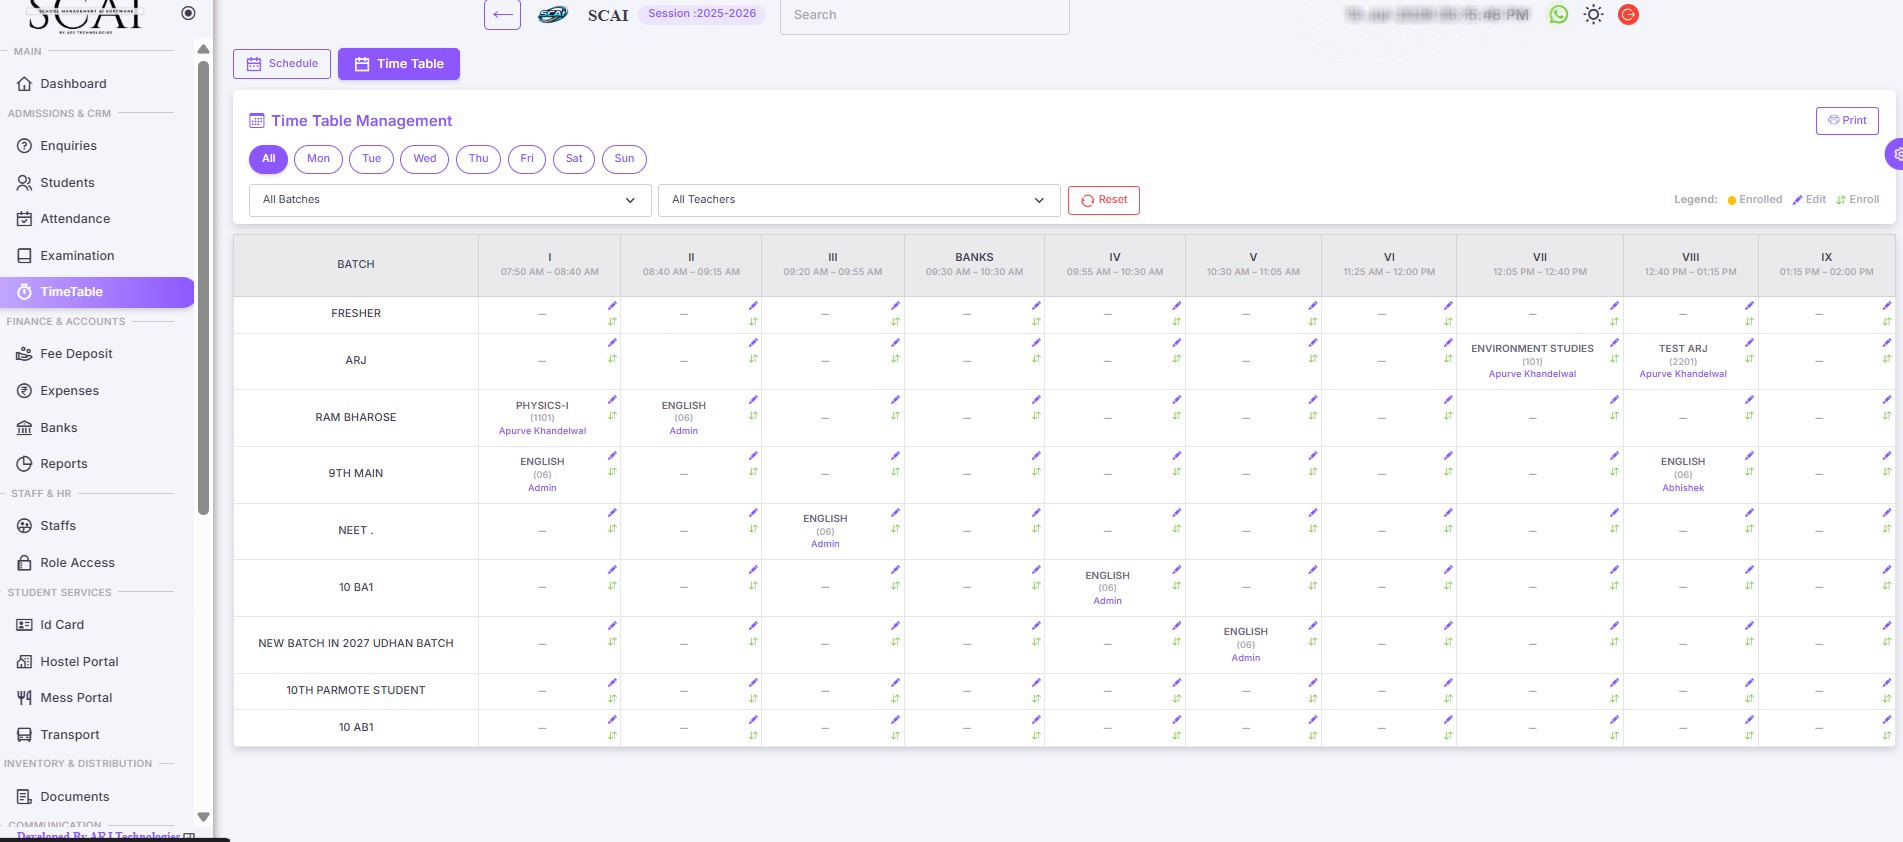Click 'ENVIRONMENT STUDIES' subject text
Image resolution: width=1903 pixels, height=842 pixels.
[x=1532, y=349]
